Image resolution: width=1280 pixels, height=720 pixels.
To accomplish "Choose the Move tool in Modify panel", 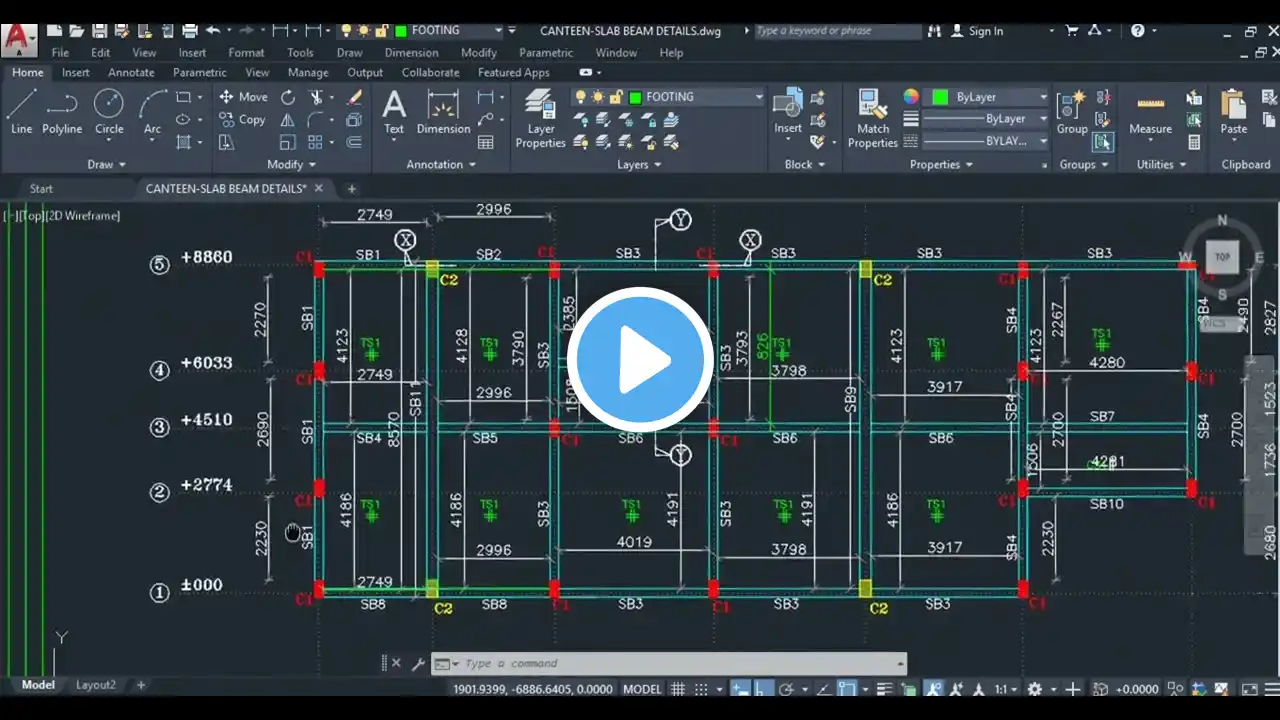I will 243,97.
